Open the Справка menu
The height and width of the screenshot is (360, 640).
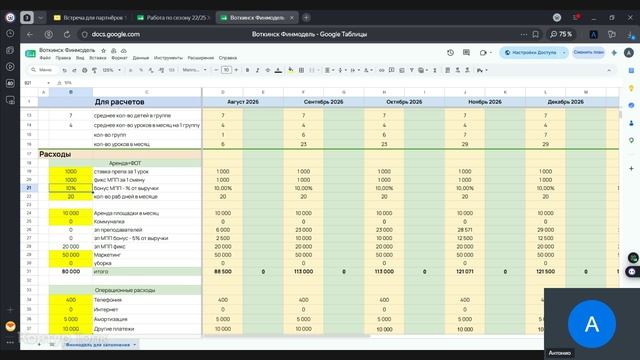(228, 58)
